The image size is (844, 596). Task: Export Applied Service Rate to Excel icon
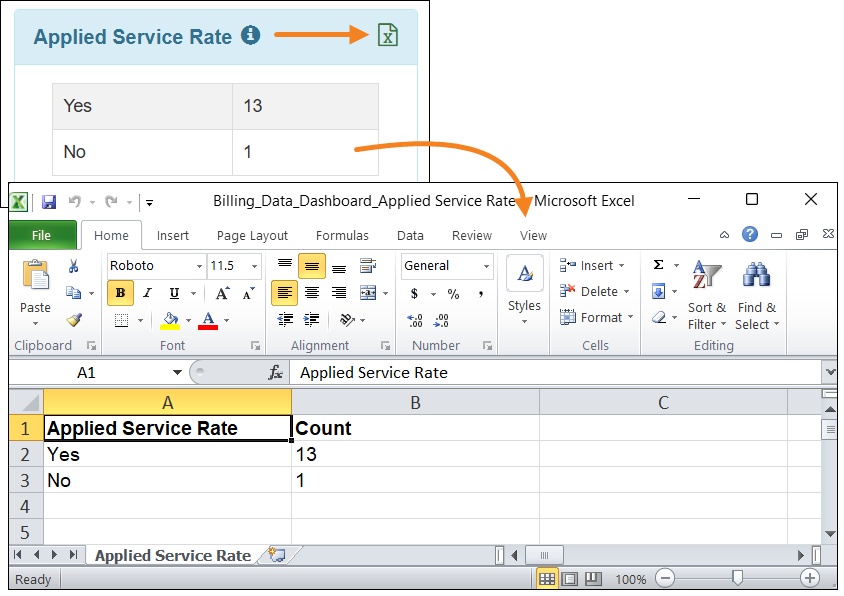[388, 36]
